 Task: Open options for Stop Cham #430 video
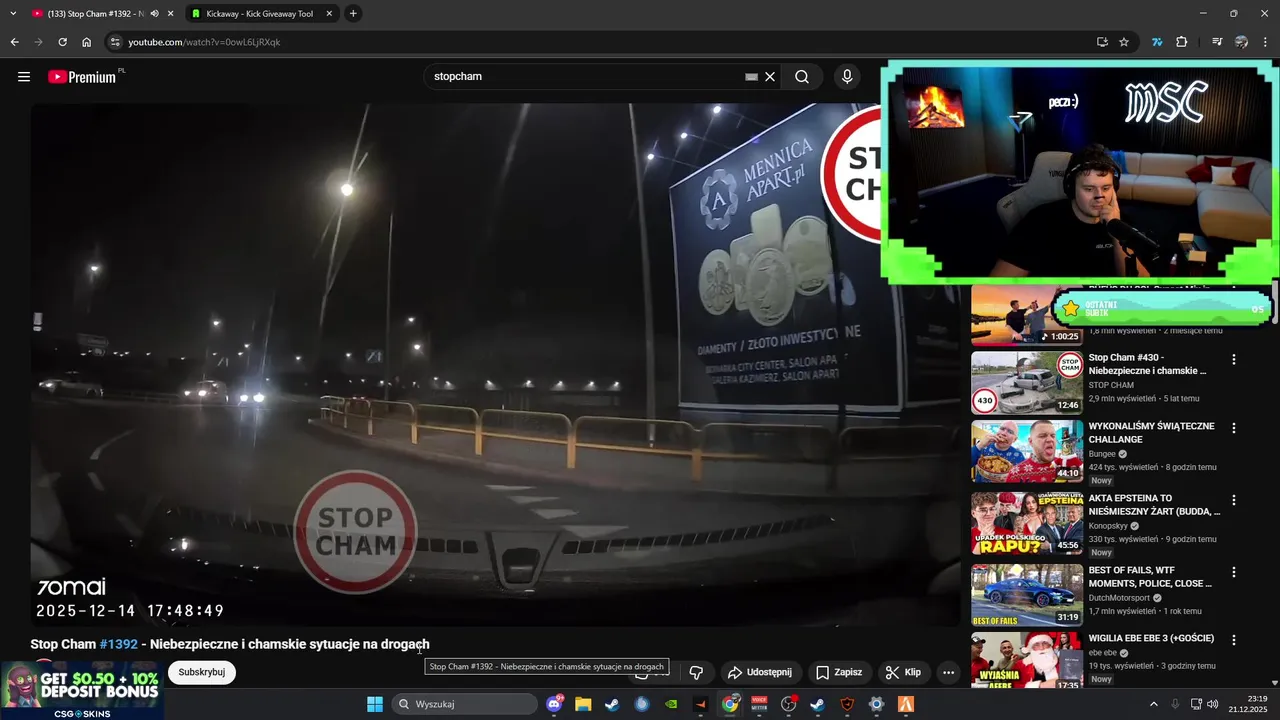tap(1234, 360)
